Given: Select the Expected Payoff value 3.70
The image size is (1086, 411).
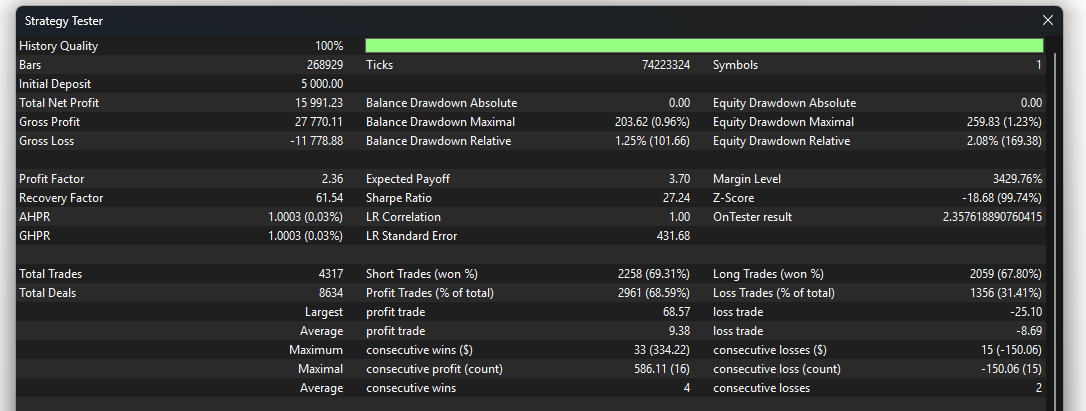Looking at the screenshot, I should pos(679,179).
